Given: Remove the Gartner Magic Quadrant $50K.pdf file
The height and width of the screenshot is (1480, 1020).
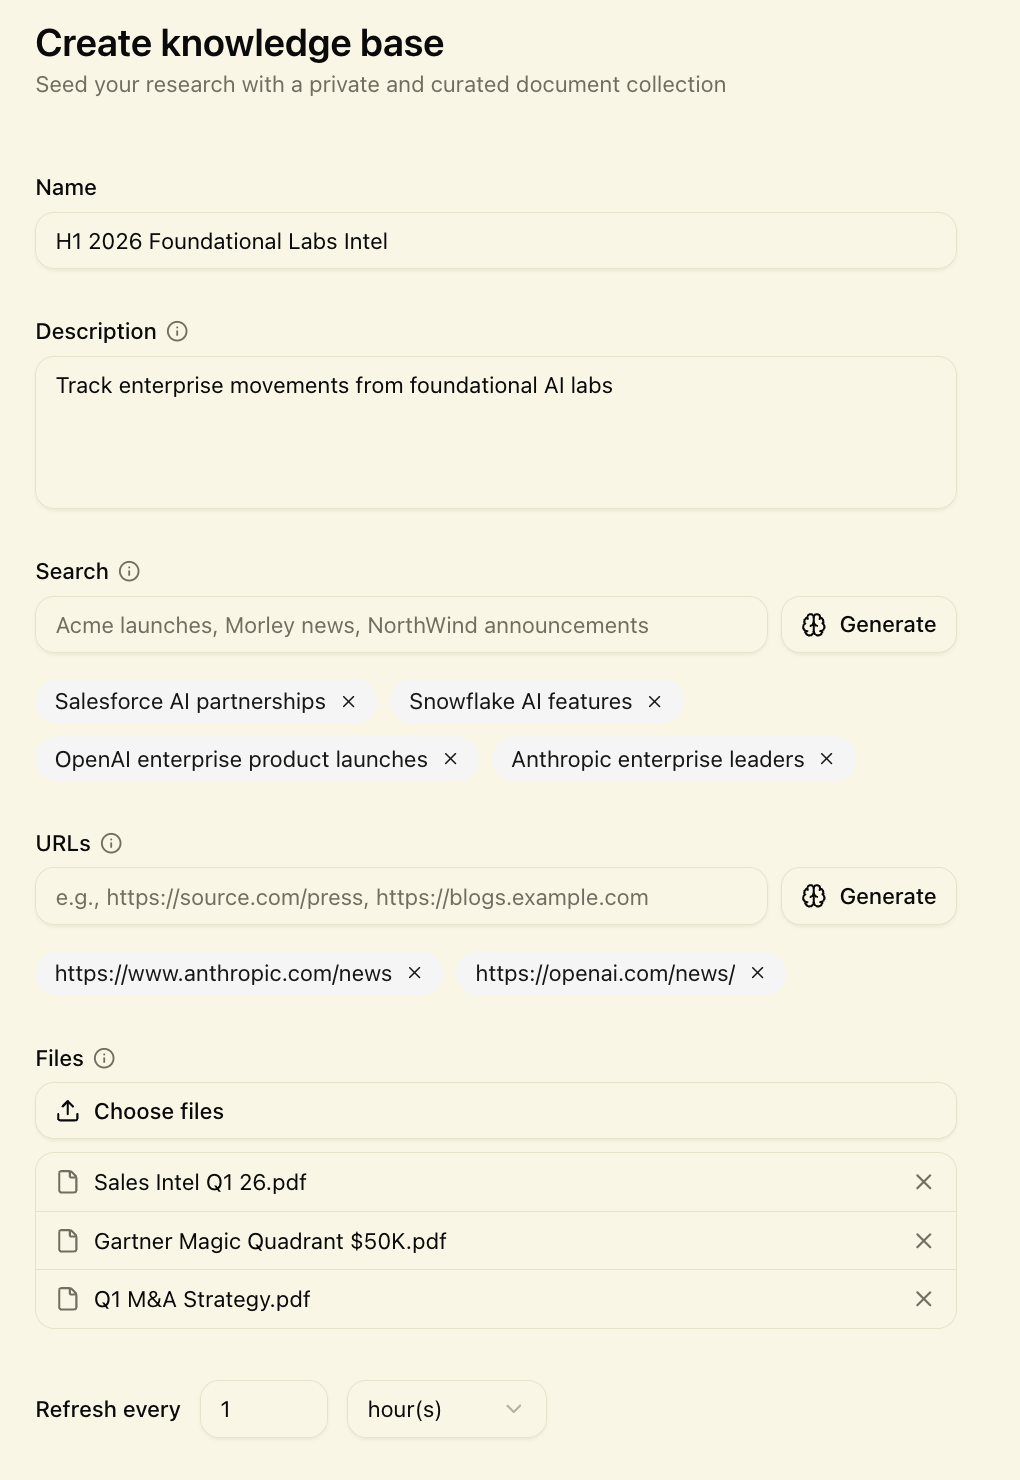Looking at the screenshot, I should pyautogui.click(x=924, y=1241).
